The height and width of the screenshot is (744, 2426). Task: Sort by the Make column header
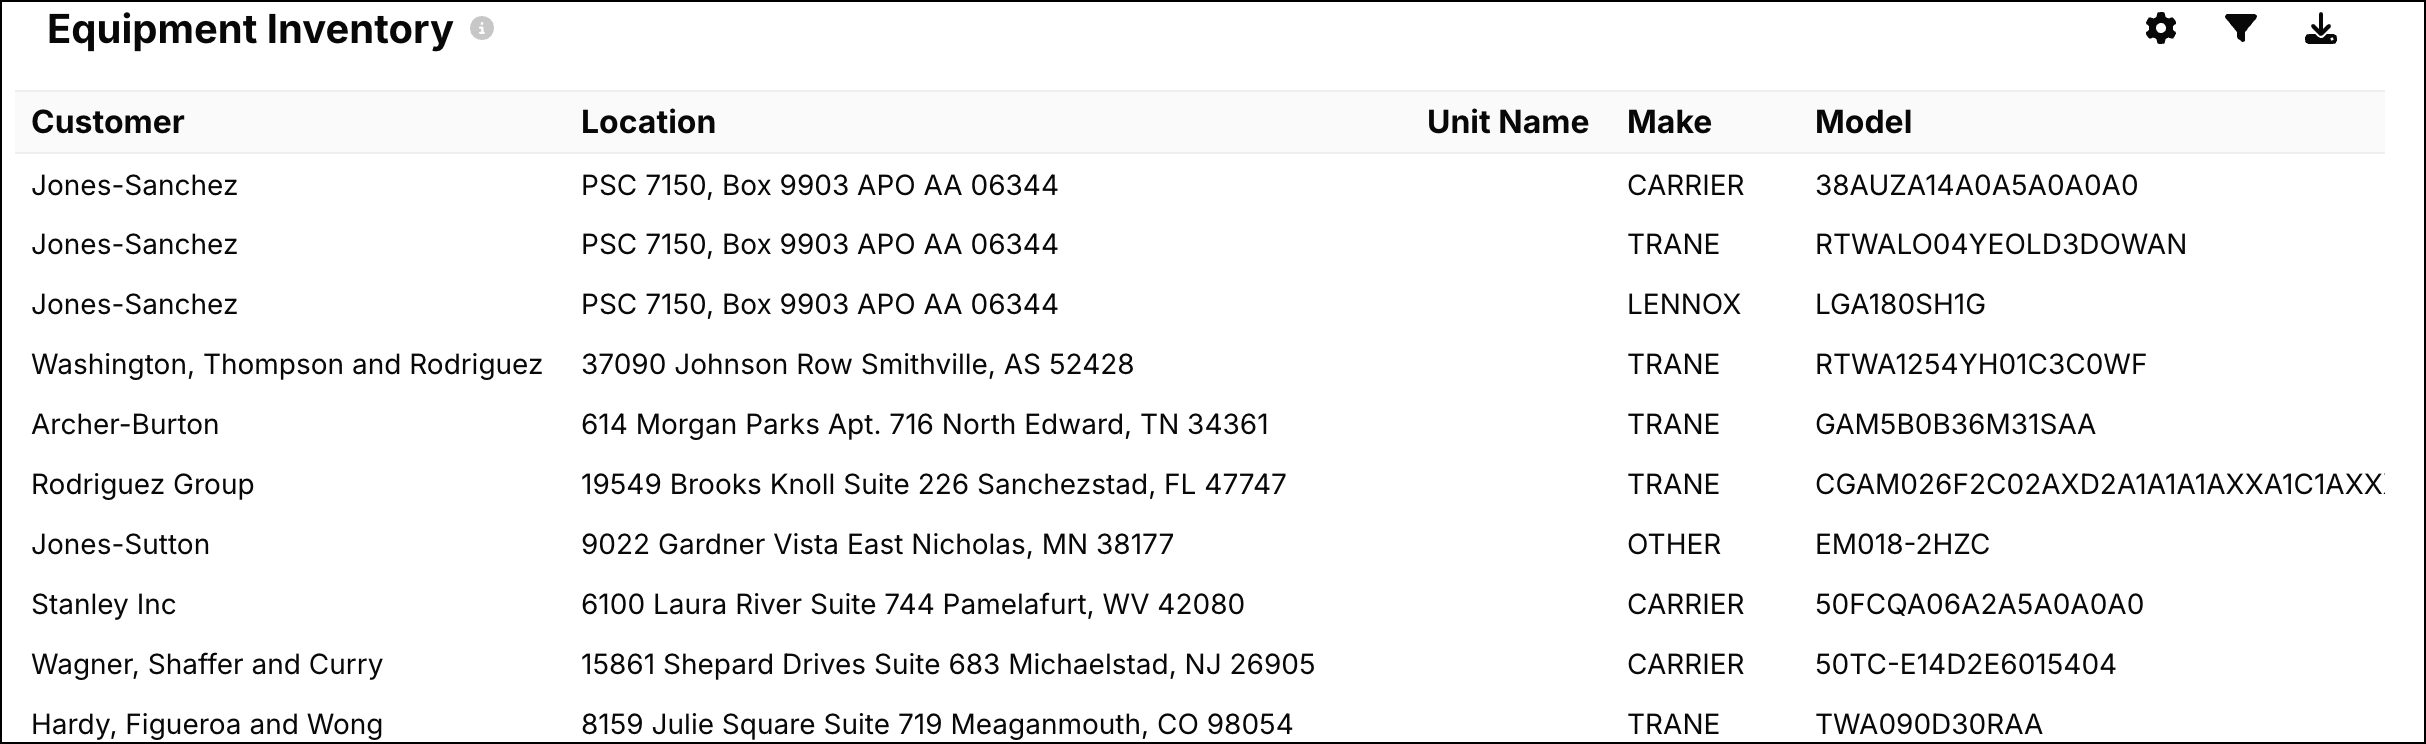pyautogui.click(x=1669, y=122)
